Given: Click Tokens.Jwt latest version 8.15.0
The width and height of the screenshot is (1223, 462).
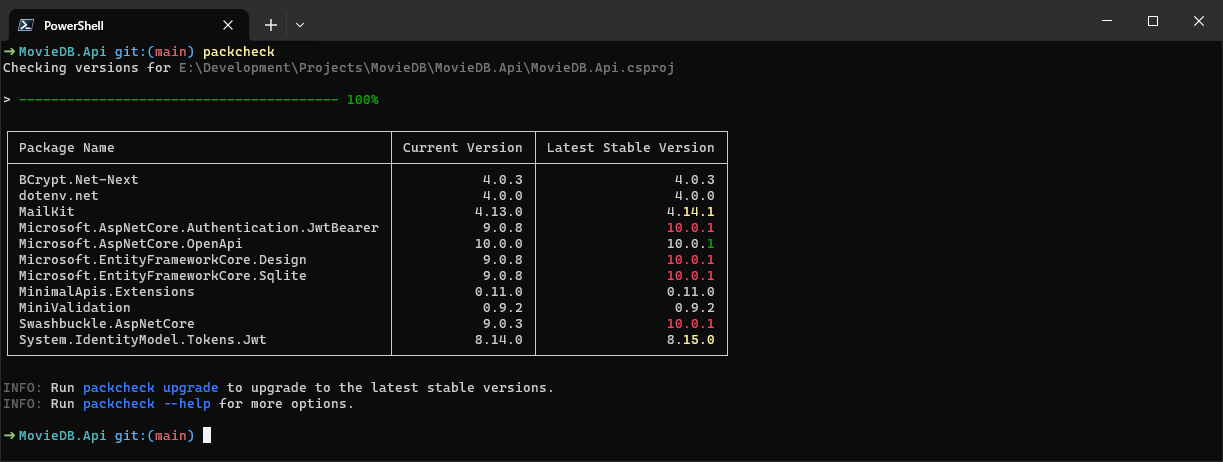Looking at the screenshot, I should pos(691,340).
